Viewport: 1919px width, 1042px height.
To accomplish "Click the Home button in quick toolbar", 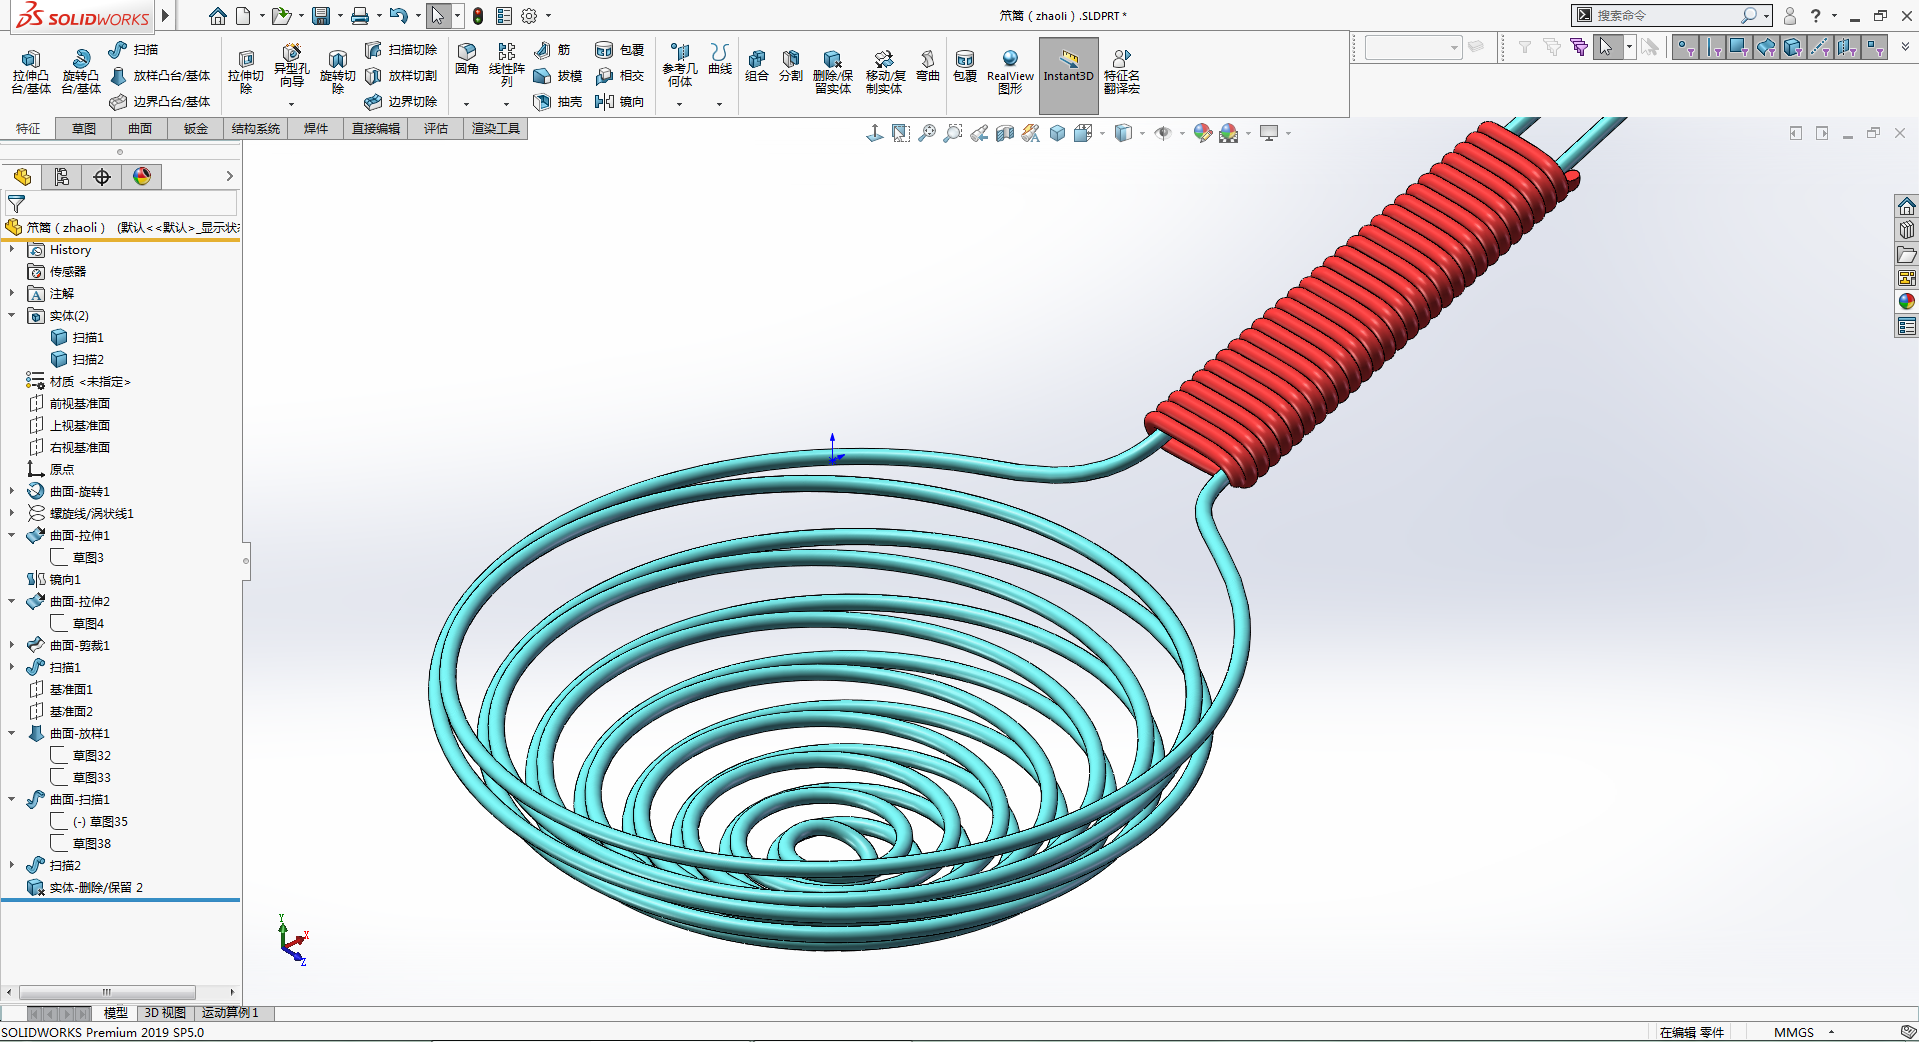I will coord(218,16).
